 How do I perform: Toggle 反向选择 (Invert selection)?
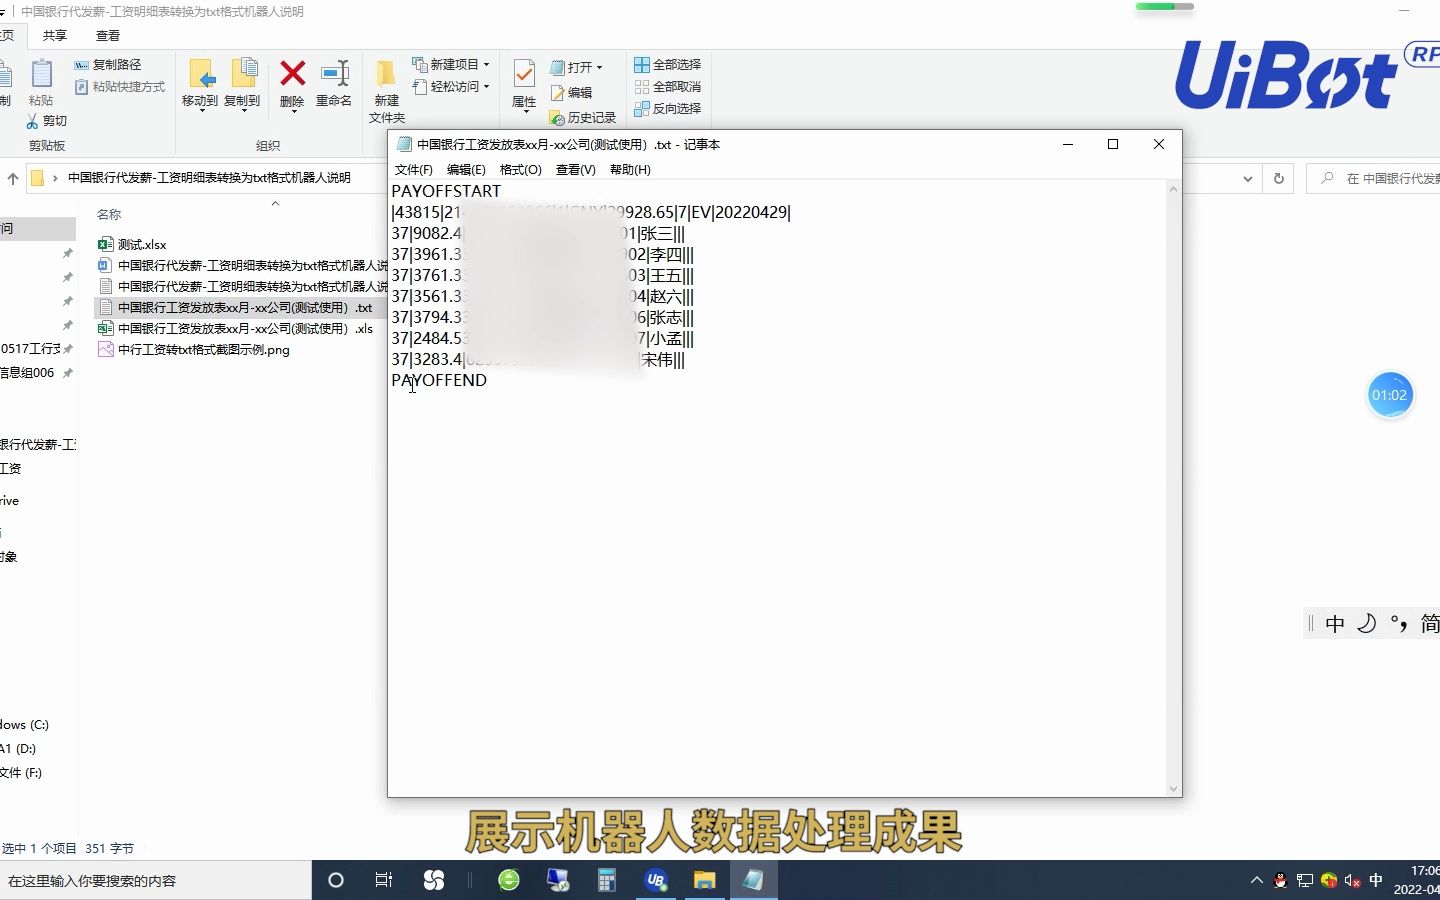pyautogui.click(x=668, y=108)
